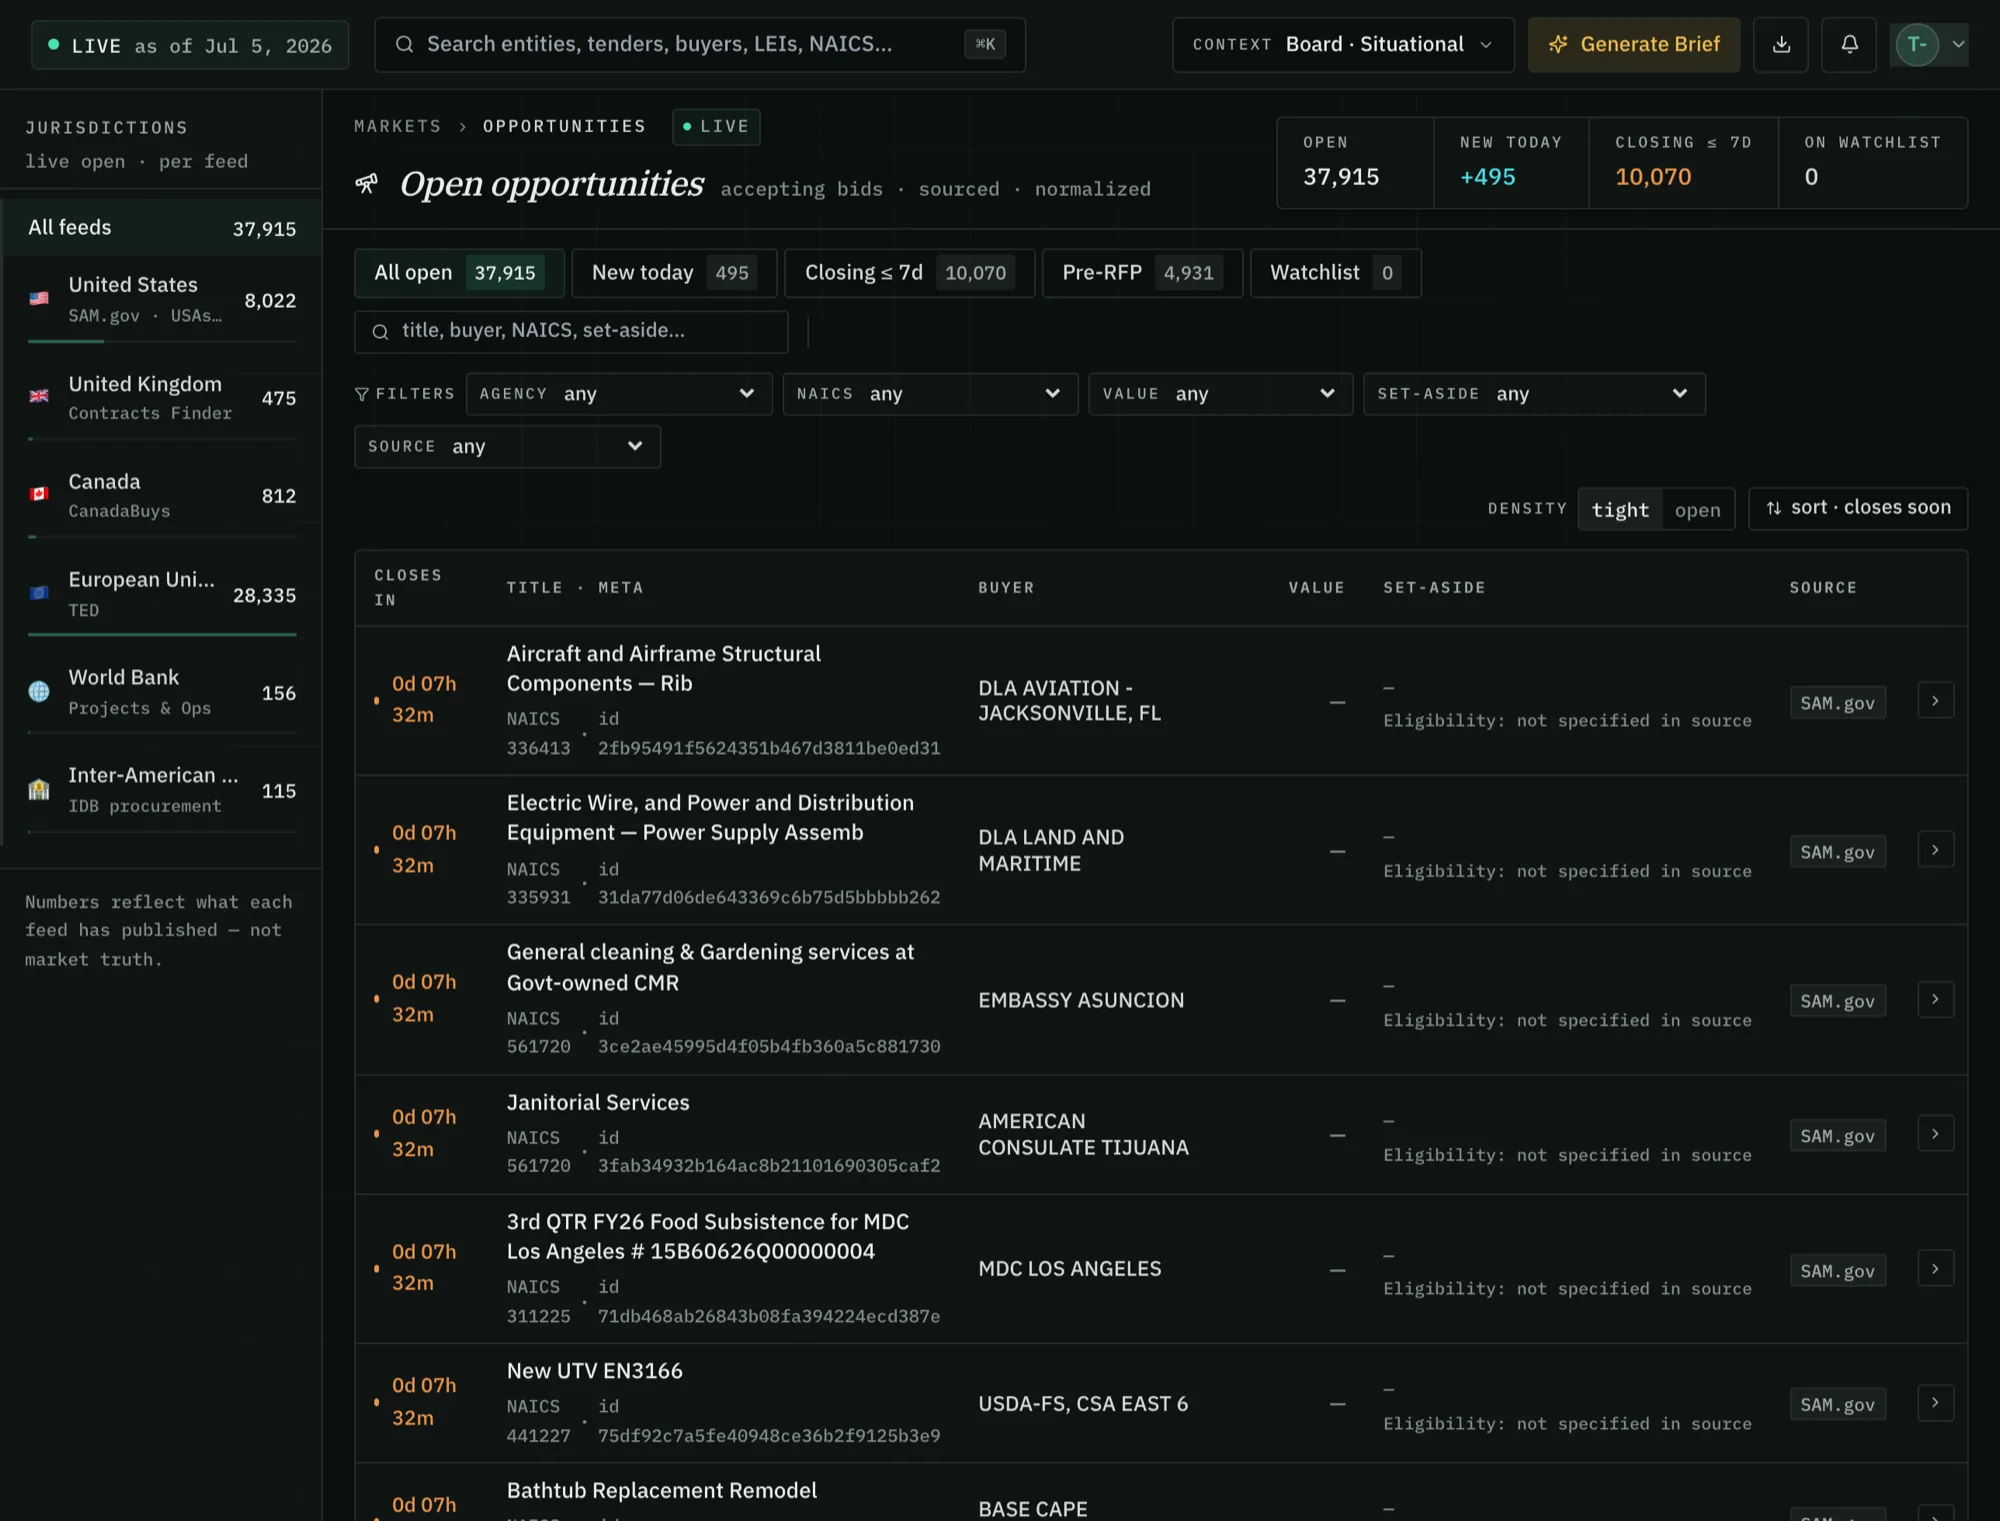This screenshot has height=1521, width=2000.
Task: Switch density to open
Action: (1697, 510)
